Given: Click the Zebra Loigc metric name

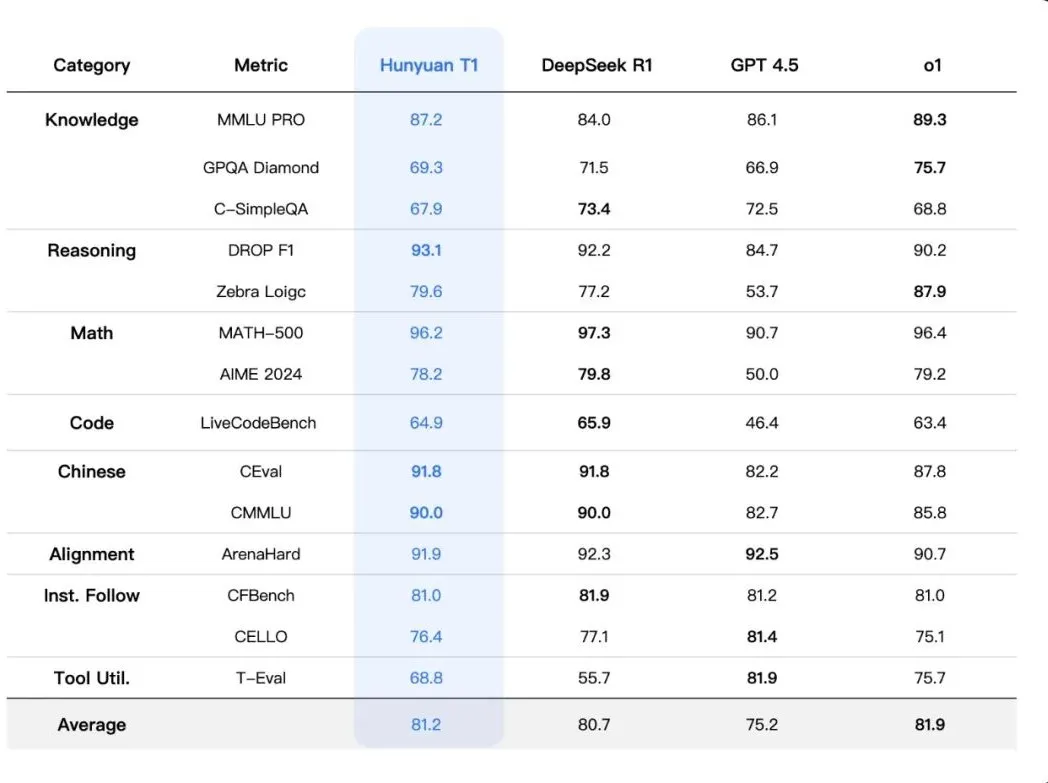Looking at the screenshot, I should pyautogui.click(x=261, y=292).
